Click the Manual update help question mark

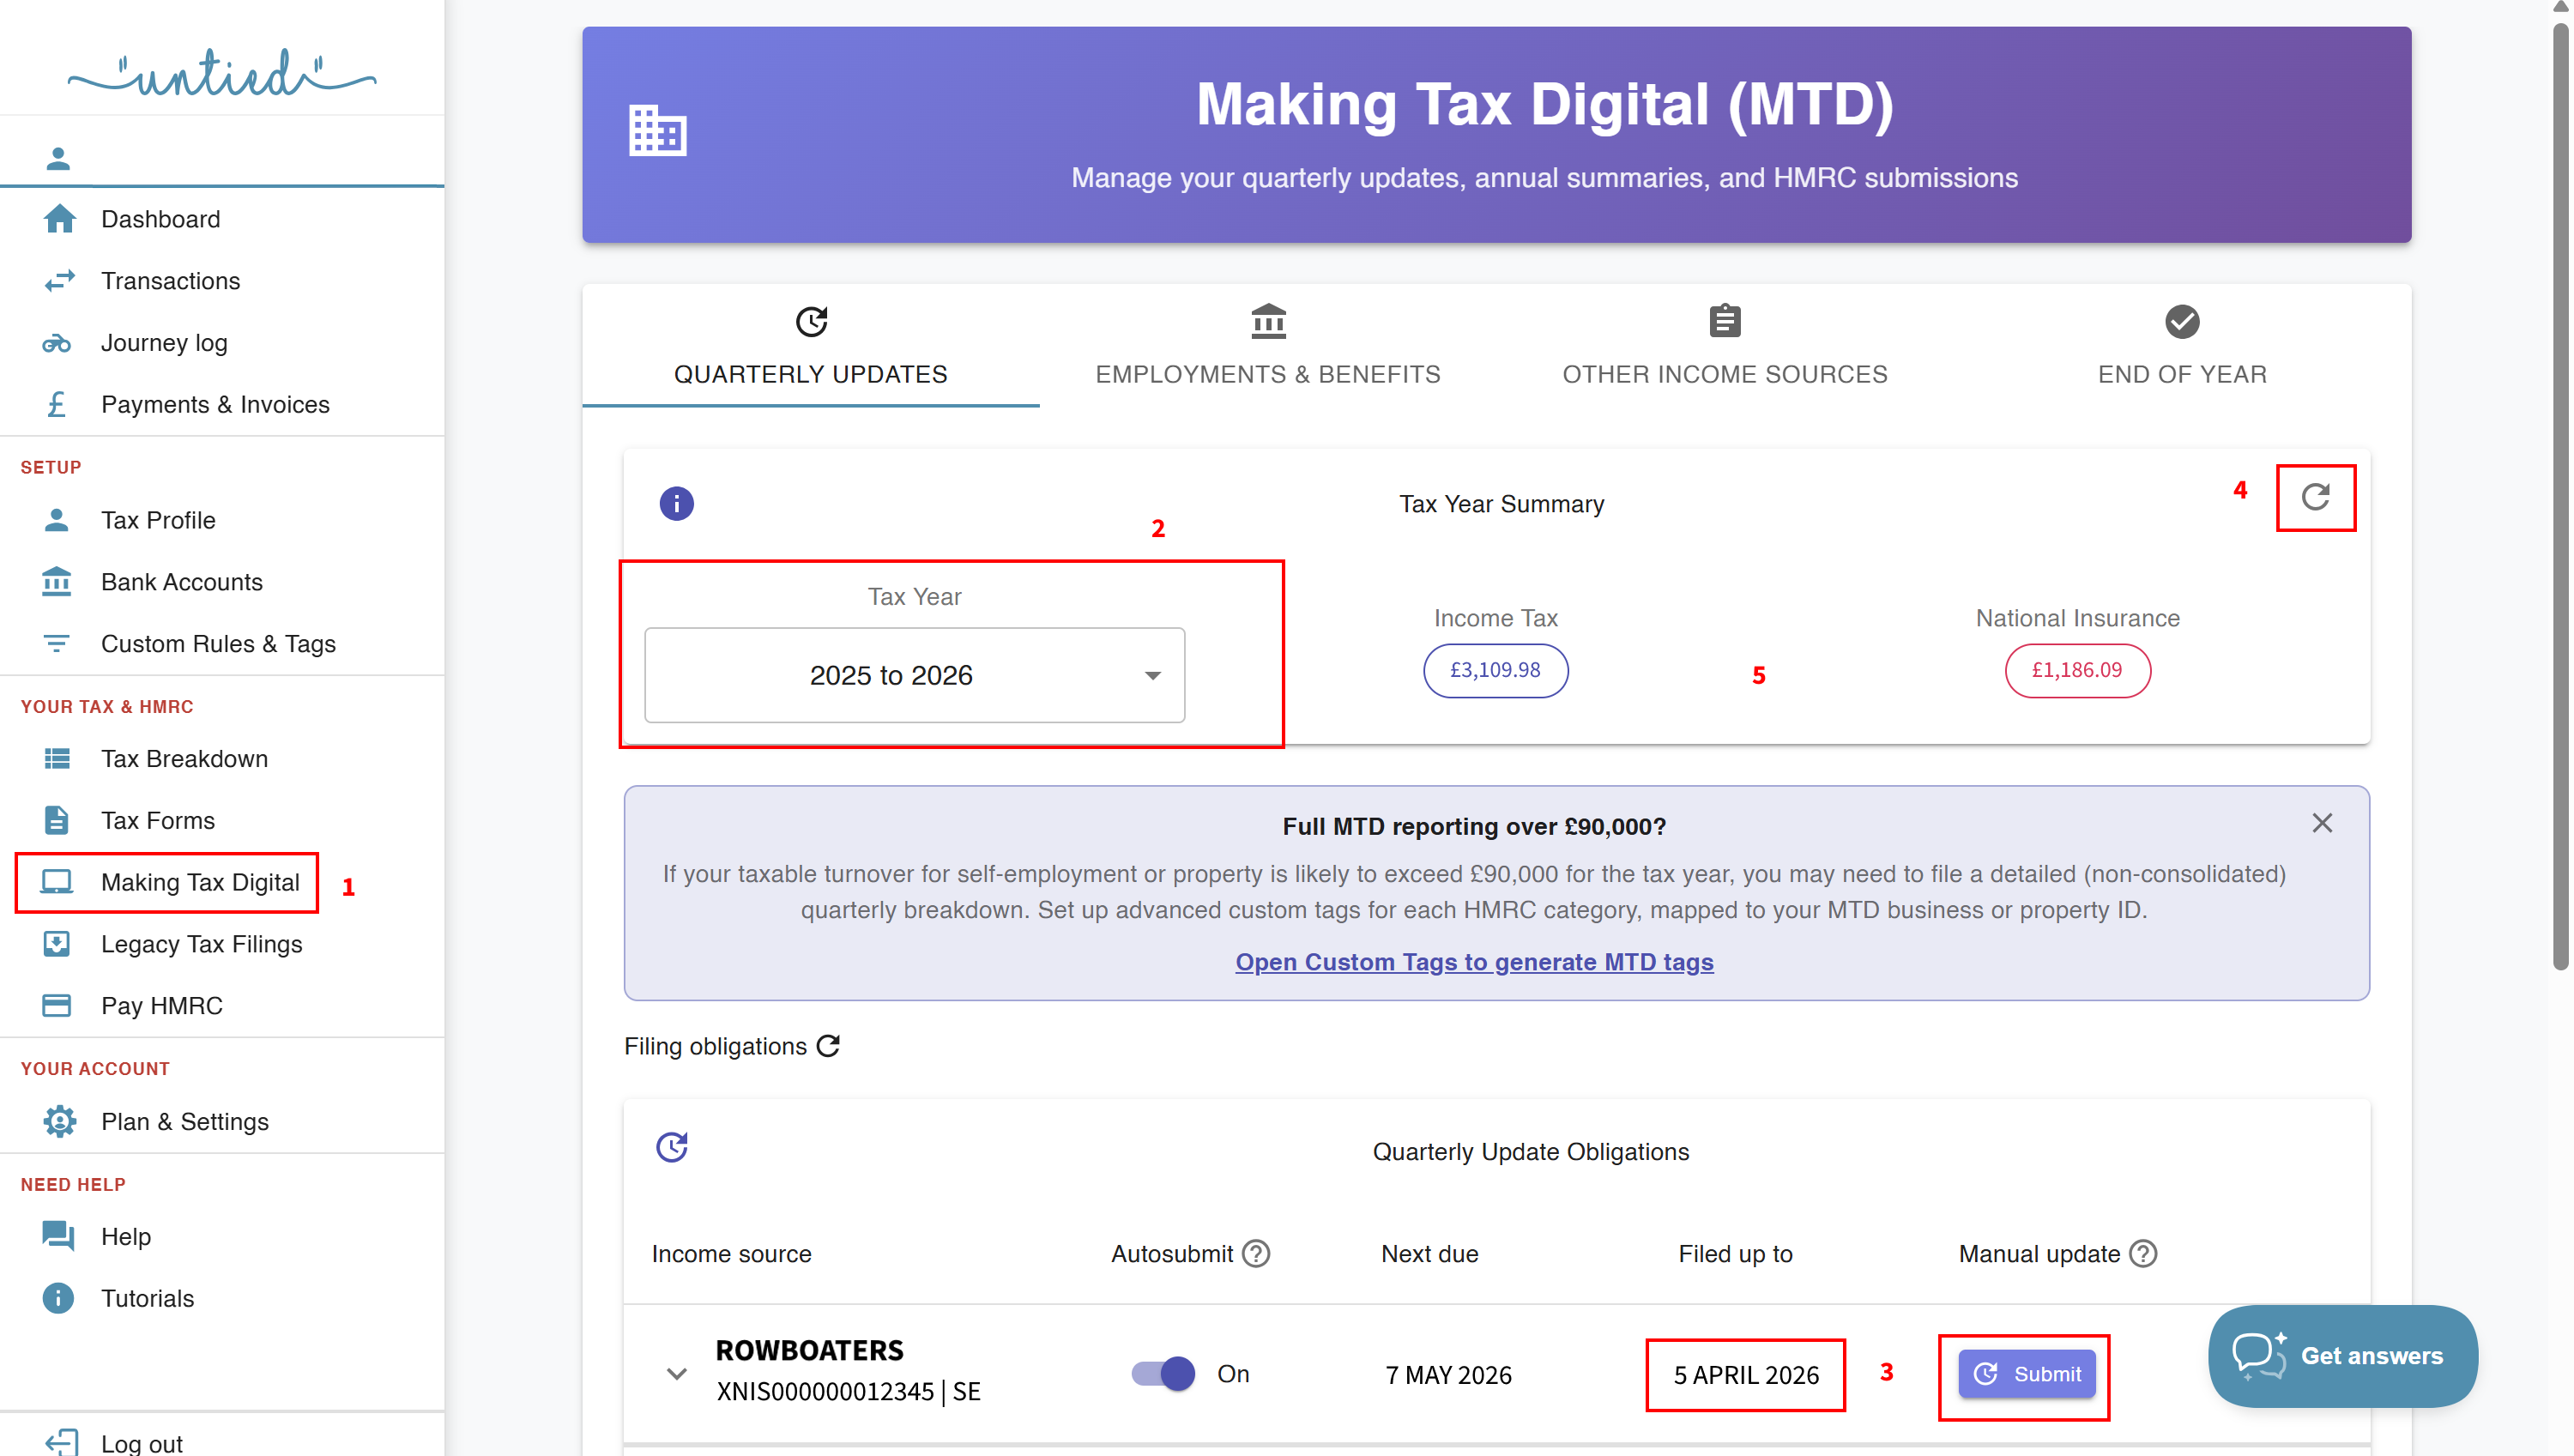tap(2143, 1254)
